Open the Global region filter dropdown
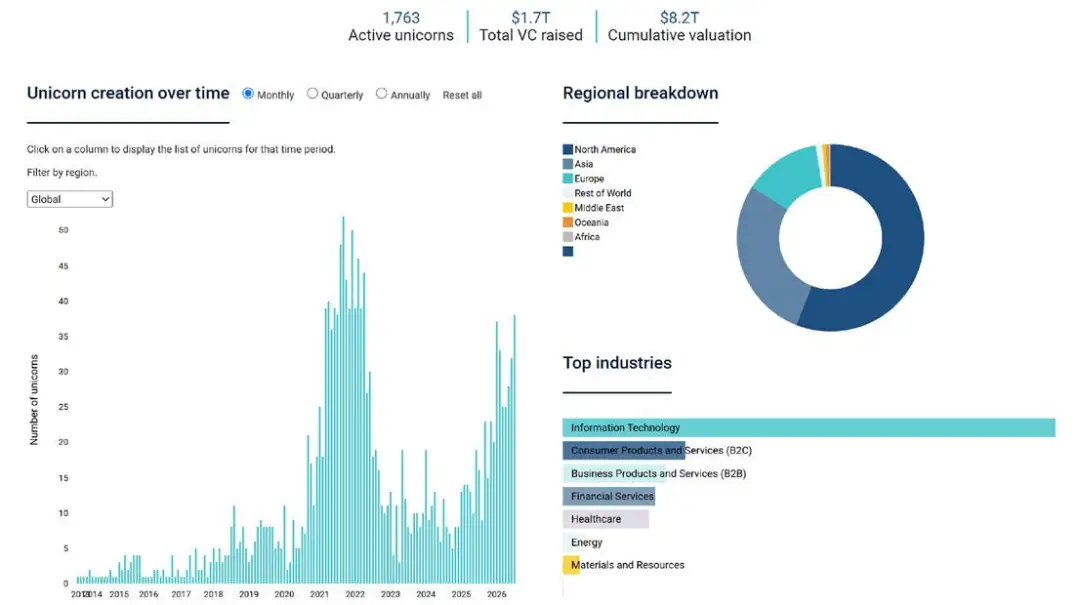The height and width of the screenshot is (605, 1080). [70, 199]
